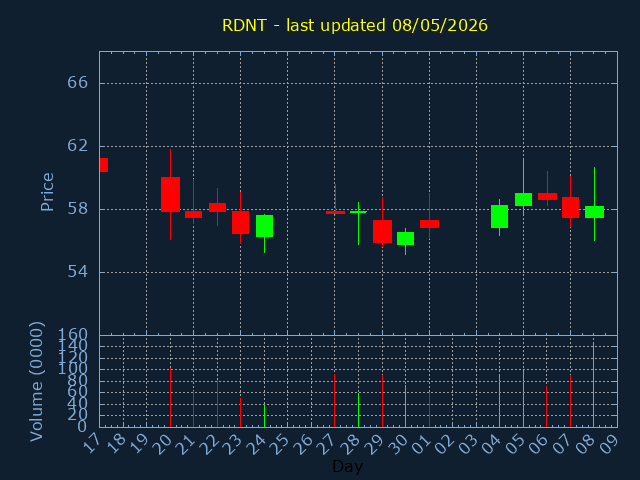Click the x-axis day label 17
The width and height of the screenshot is (640, 480).
[x=92, y=444]
